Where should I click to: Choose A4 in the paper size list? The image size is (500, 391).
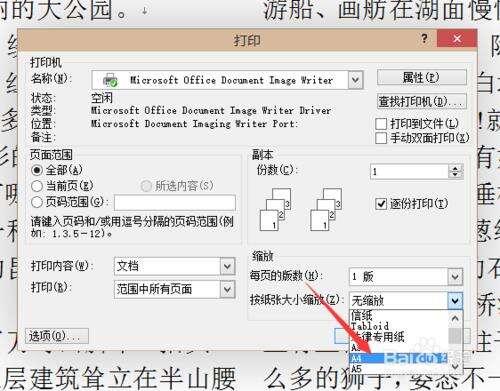(x=398, y=359)
